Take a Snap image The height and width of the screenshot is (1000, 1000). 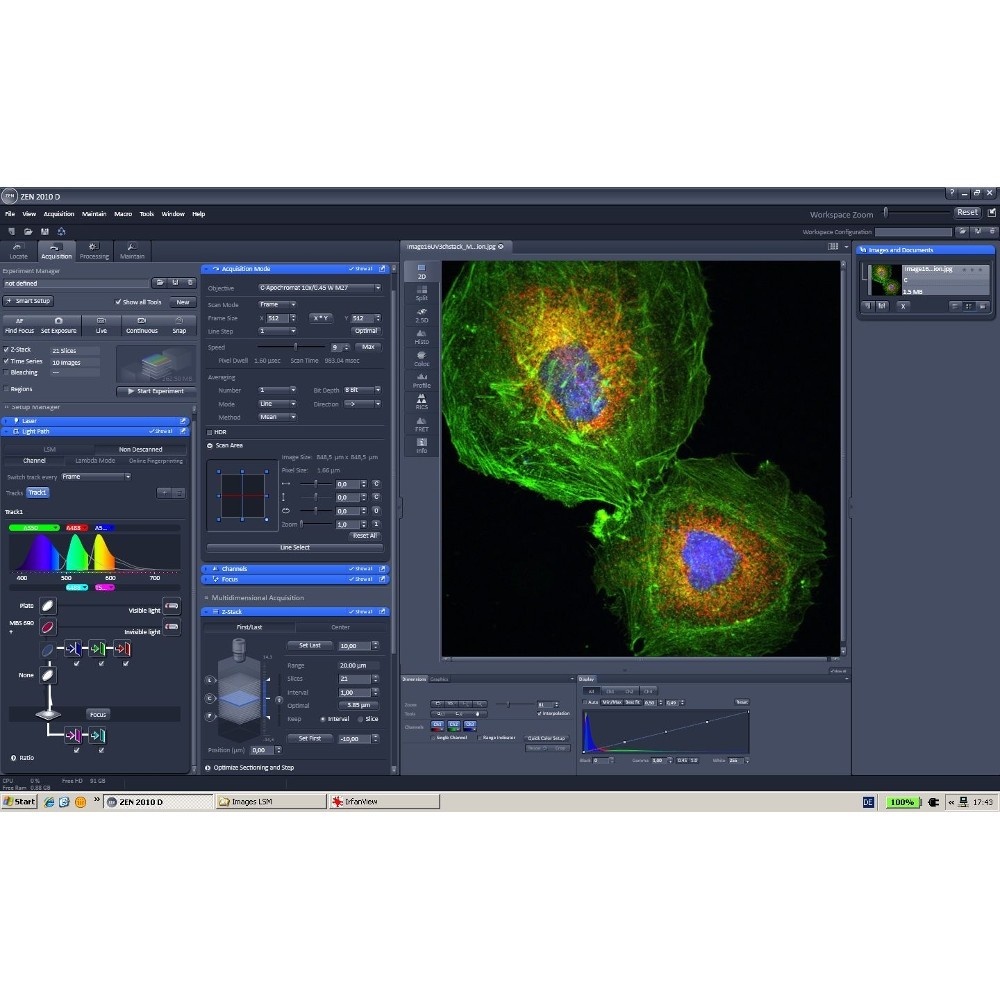(179, 325)
